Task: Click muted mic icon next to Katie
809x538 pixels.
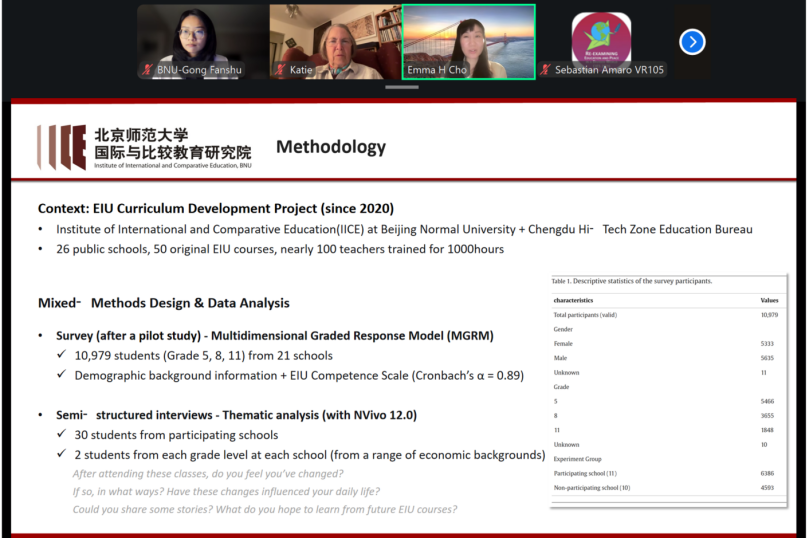Action: point(279,70)
